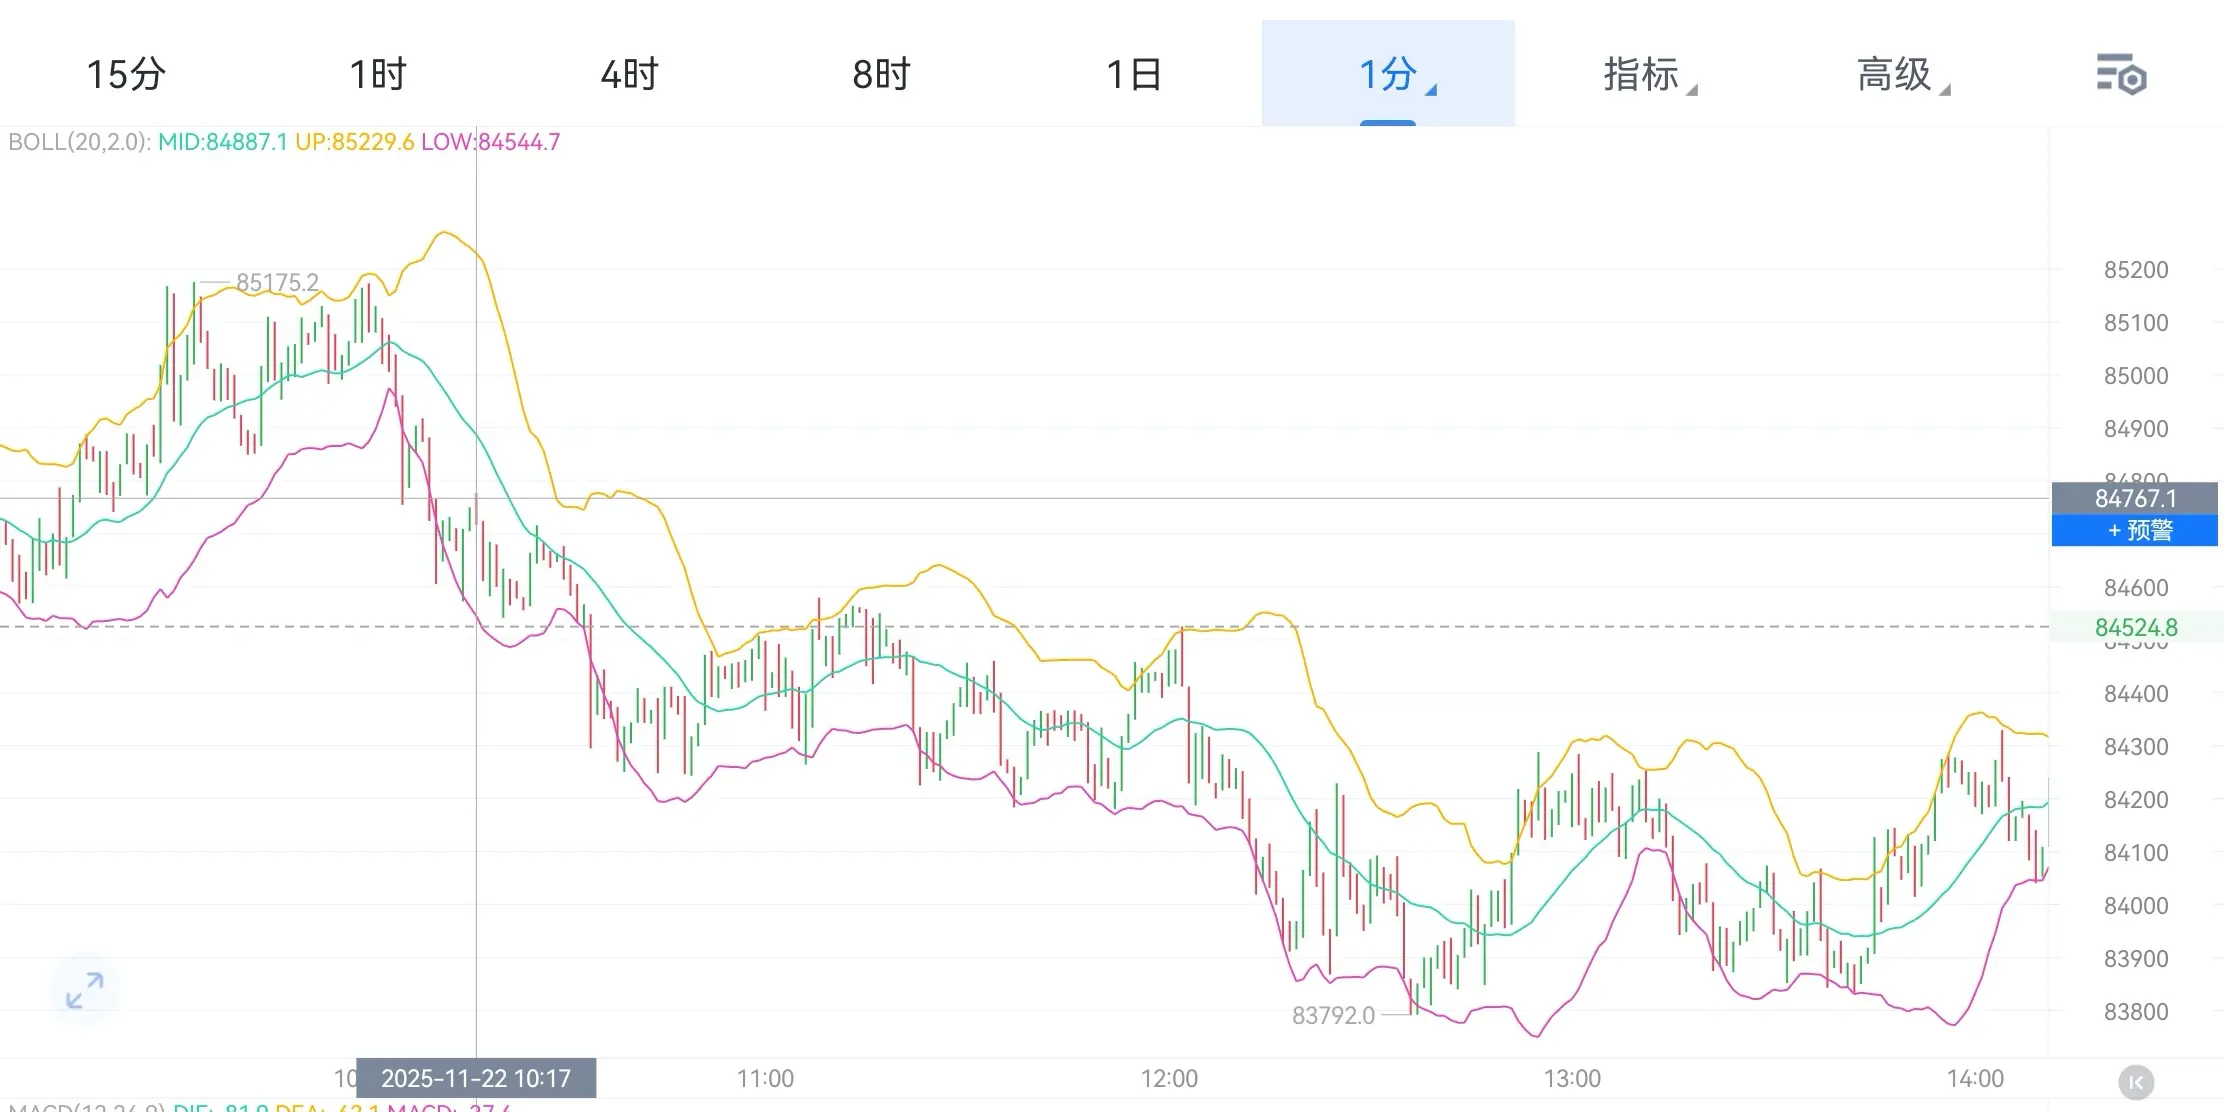Click the 2025-11-22 10:17 crosshair time label
Screen dimensions: 2224x1112
(476, 1078)
